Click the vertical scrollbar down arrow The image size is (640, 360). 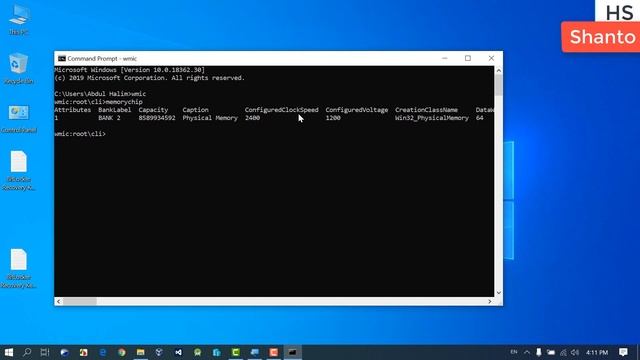(x=498, y=293)
